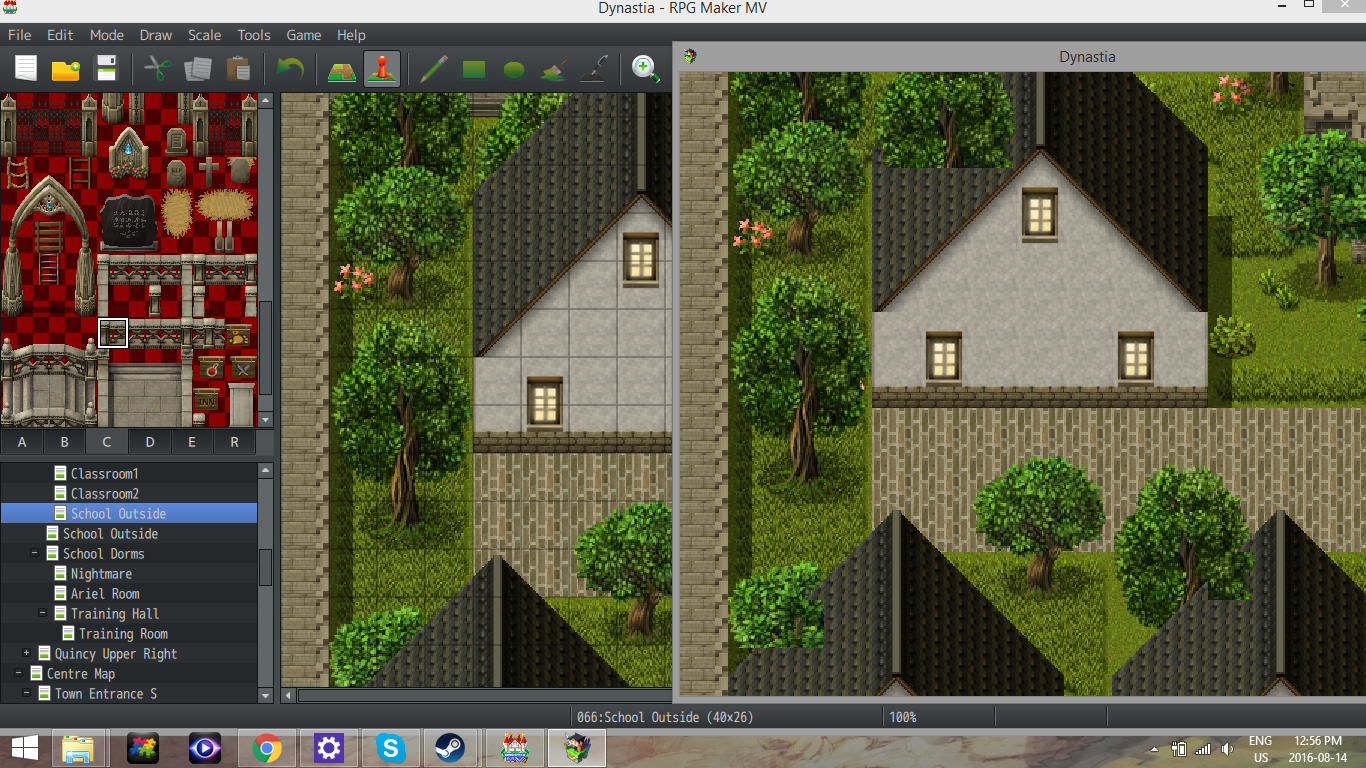Collapse the Town Entrance S node
The height and width of the screenshot is (768, 1366).
pos(27,693)
